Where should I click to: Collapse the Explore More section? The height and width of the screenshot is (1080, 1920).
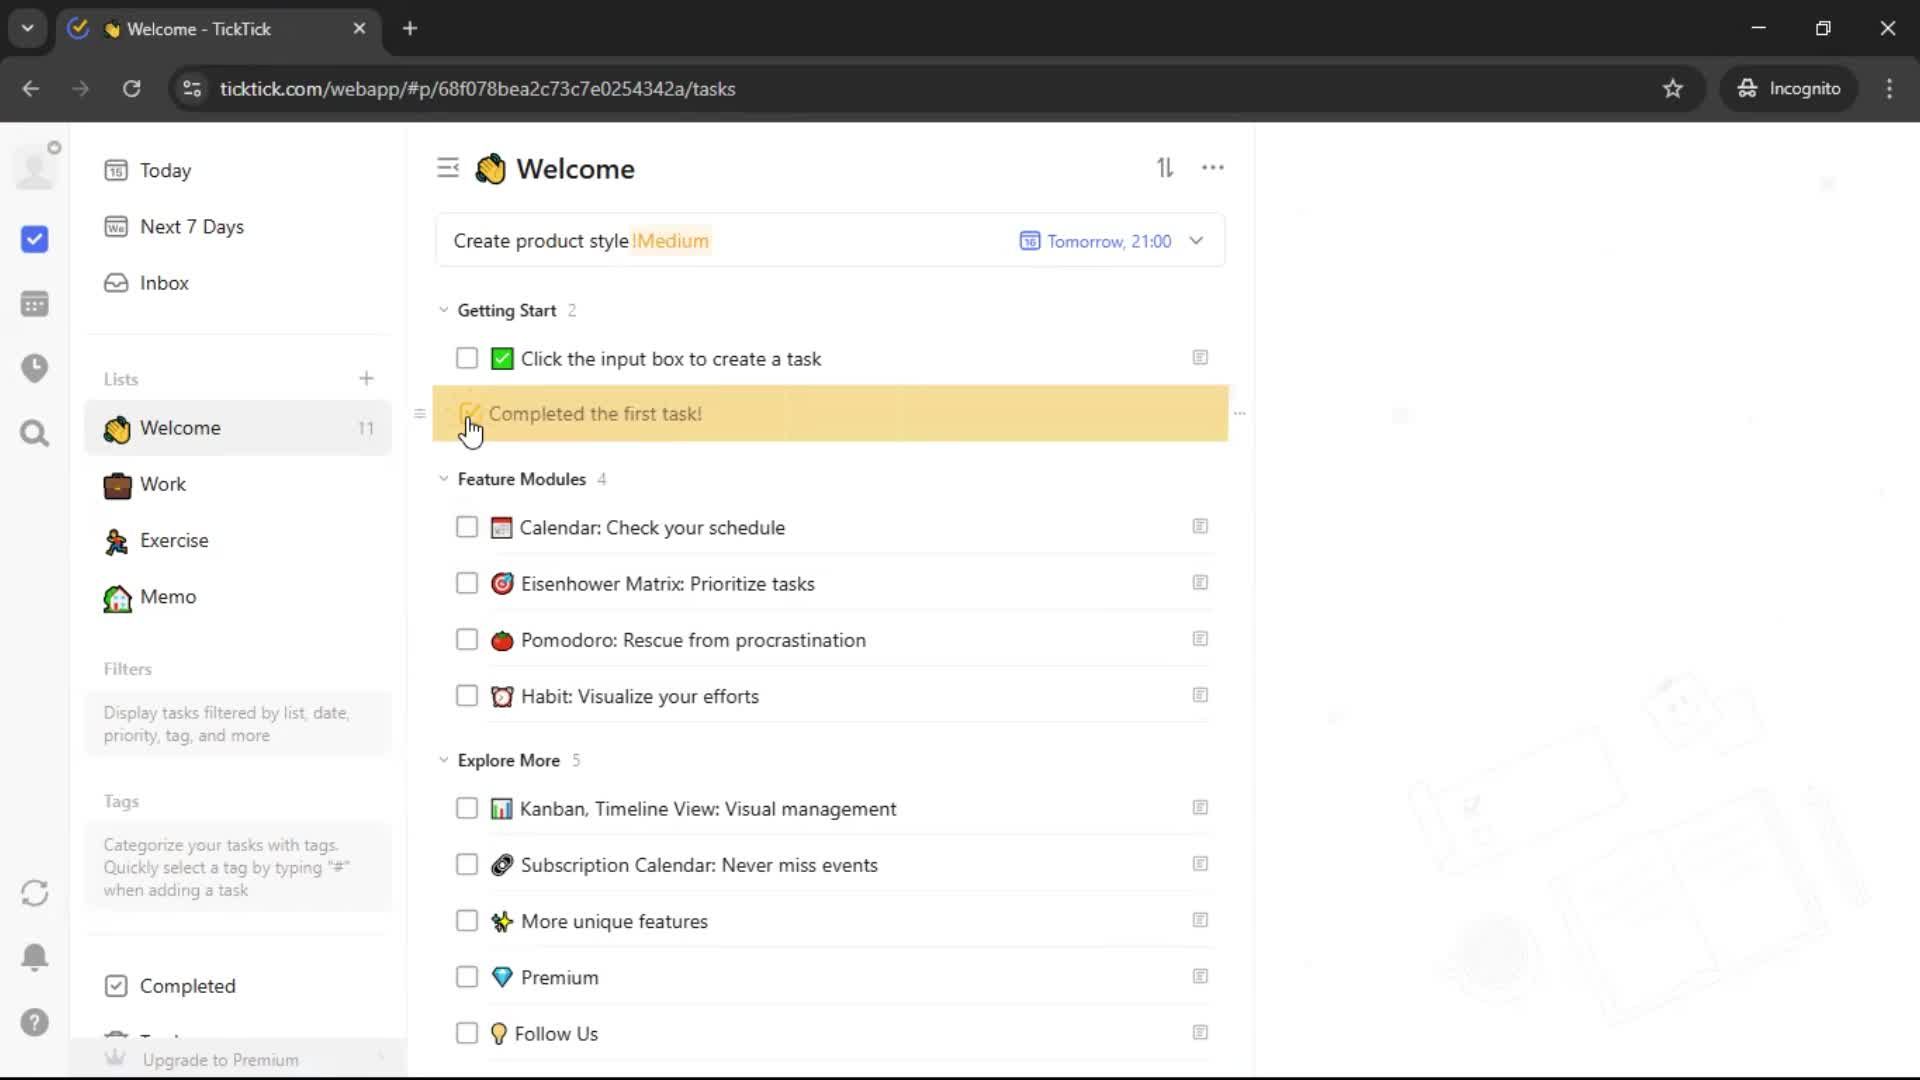pyautogui.click(x=444, y=760)
